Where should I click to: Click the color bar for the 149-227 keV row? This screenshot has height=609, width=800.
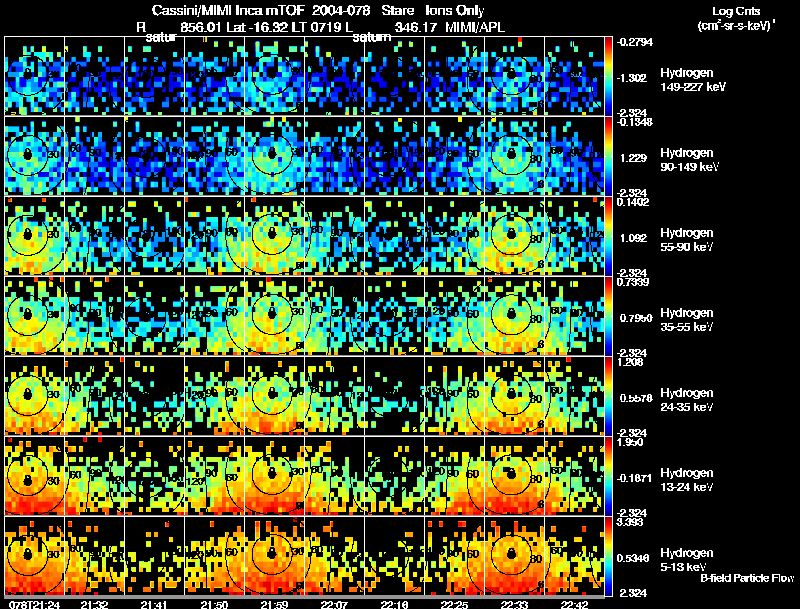pyautogui.click(x=608, y=76)
